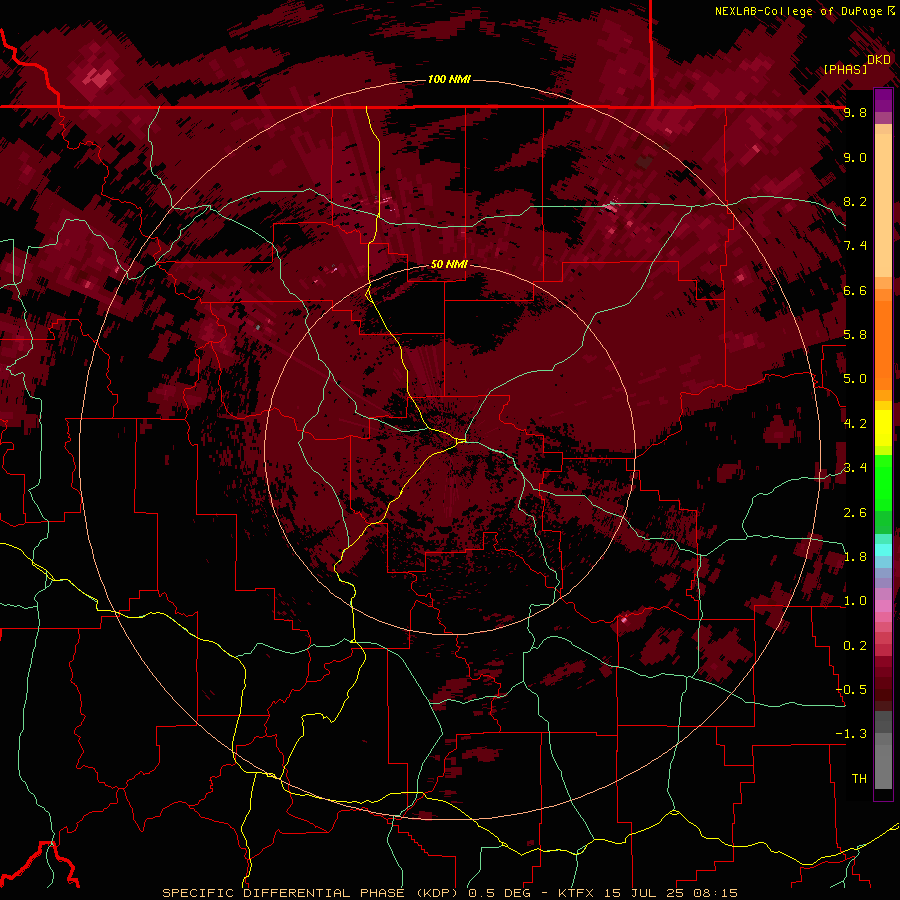Image resolution: width=900 pixels, height=900 pixels.
Task: Click the -1.3 value on the color scale
Action: click(851, 734)
